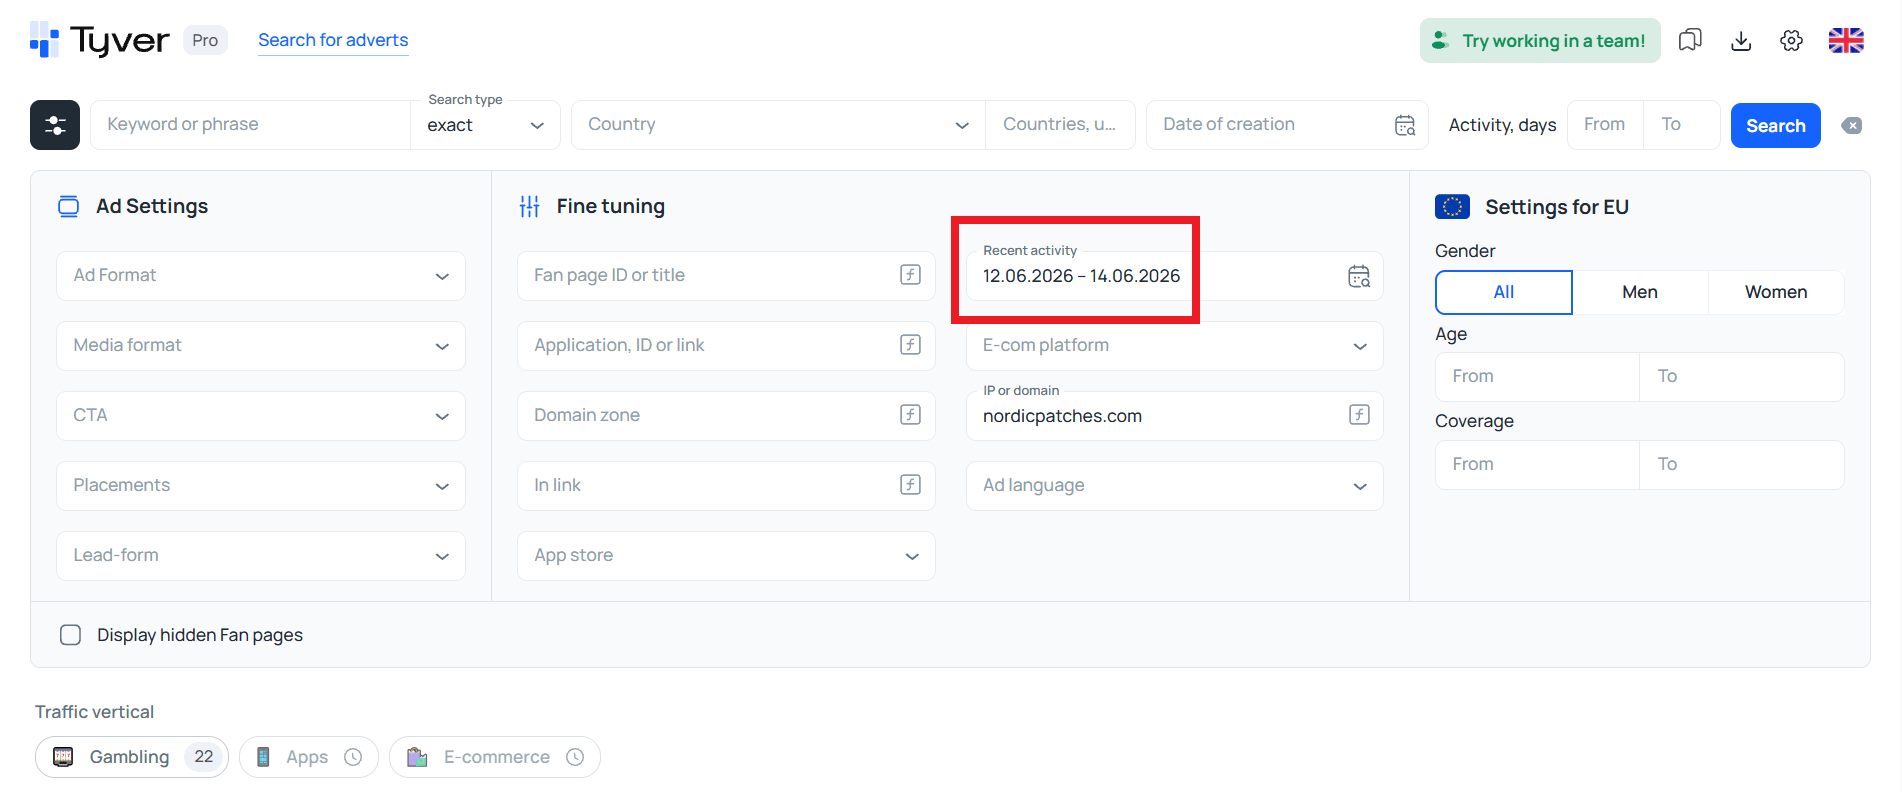Focus the Keyword or phrase field

coord(250,125)
